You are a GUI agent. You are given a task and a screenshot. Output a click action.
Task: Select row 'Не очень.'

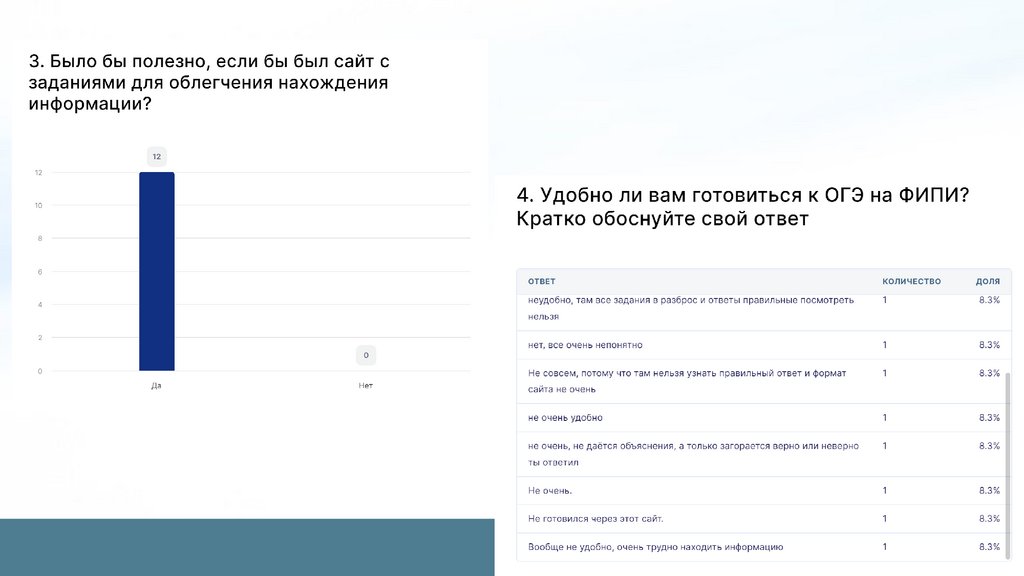[x=763, y=490]
